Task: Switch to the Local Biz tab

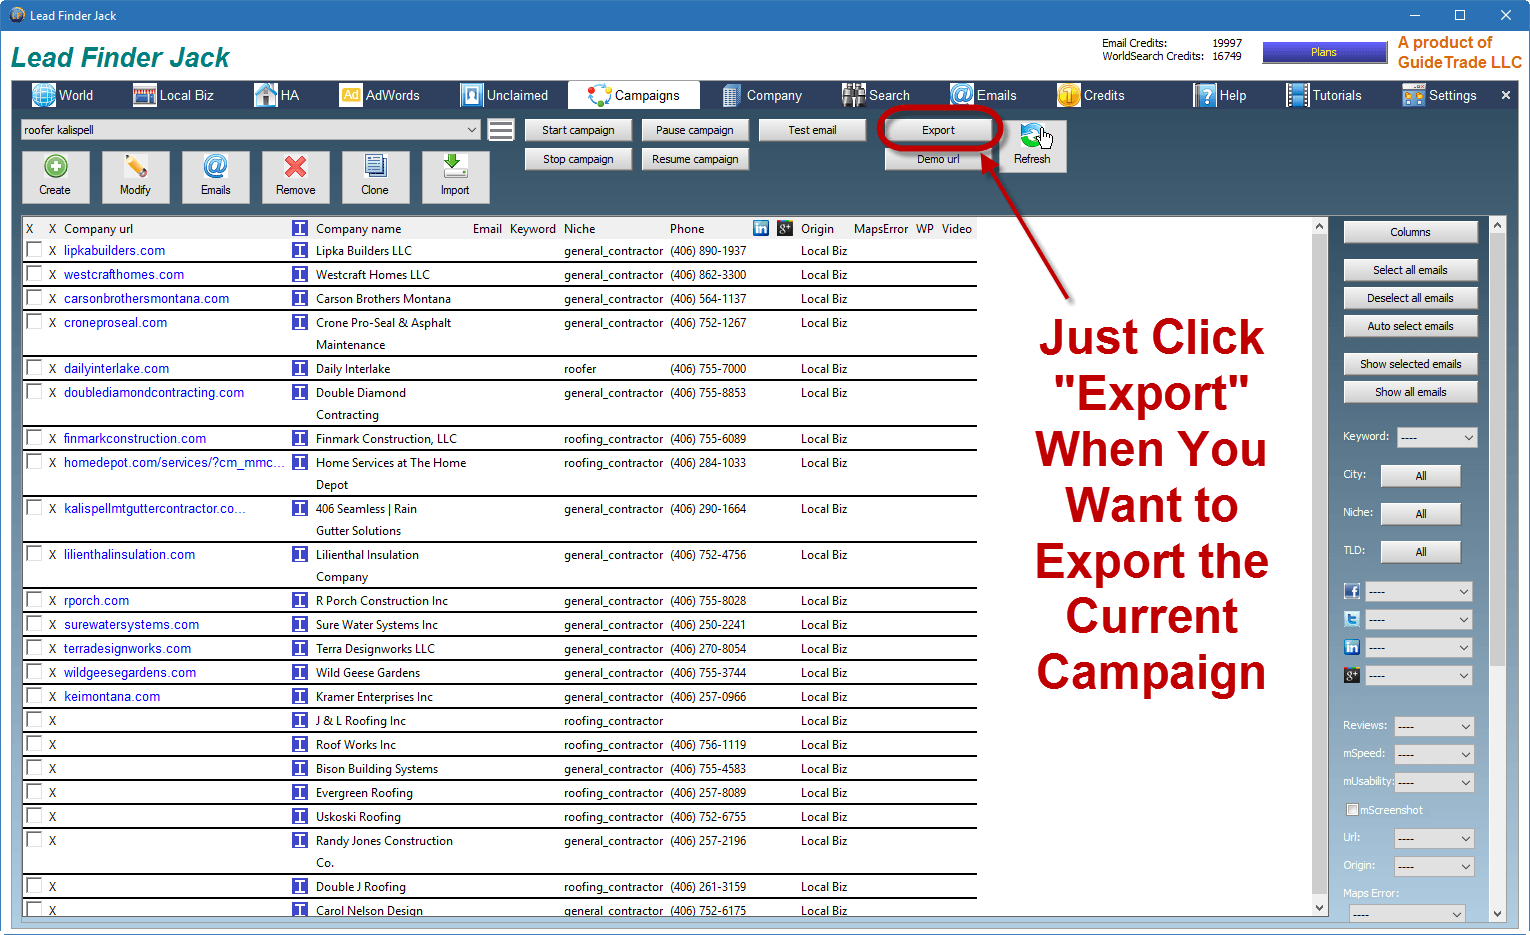Action: pos(174,95)
